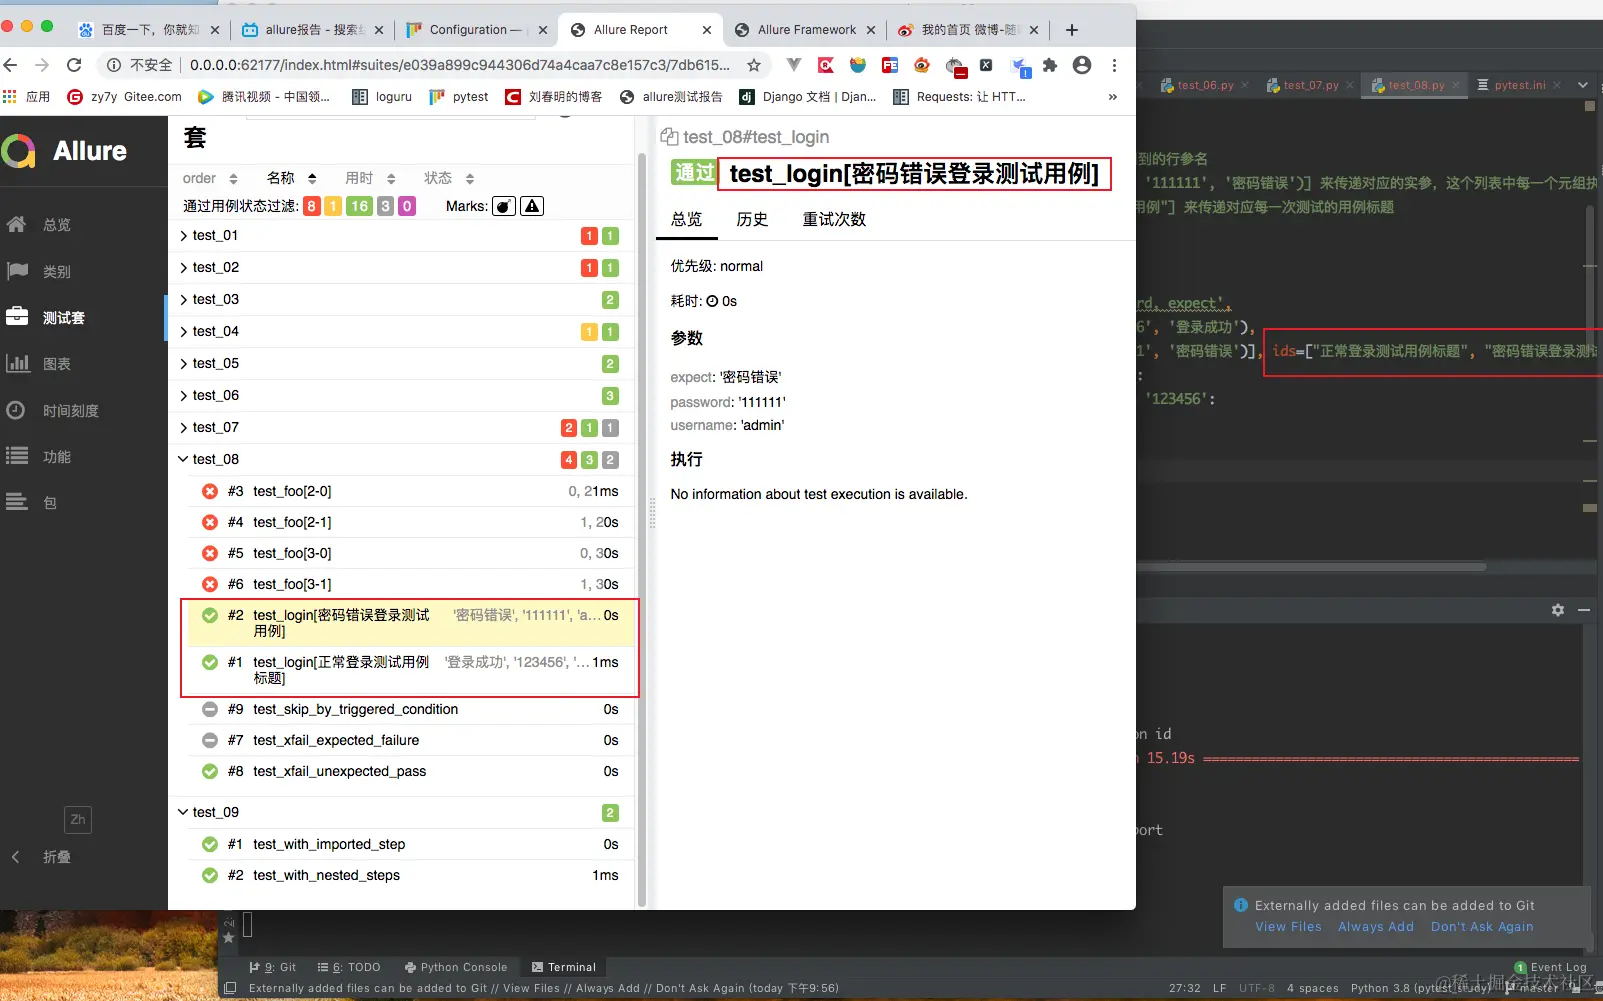Expand the test_02 suite
Image resolution: width=1603 pixels, height=1001 pixels.
[x=401, y=268]
